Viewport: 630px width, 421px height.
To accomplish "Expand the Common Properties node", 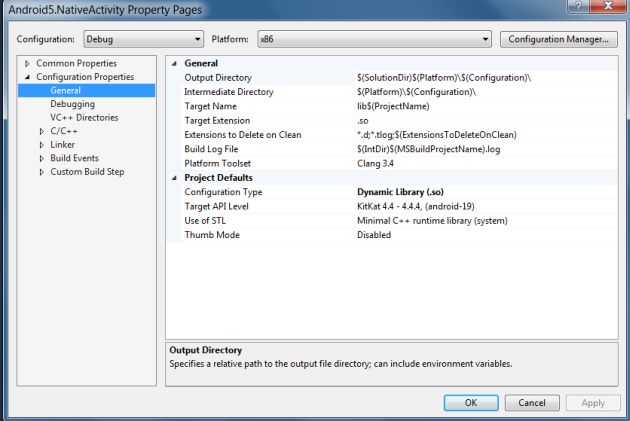I will pyautogui.click(x=27, y=63).
